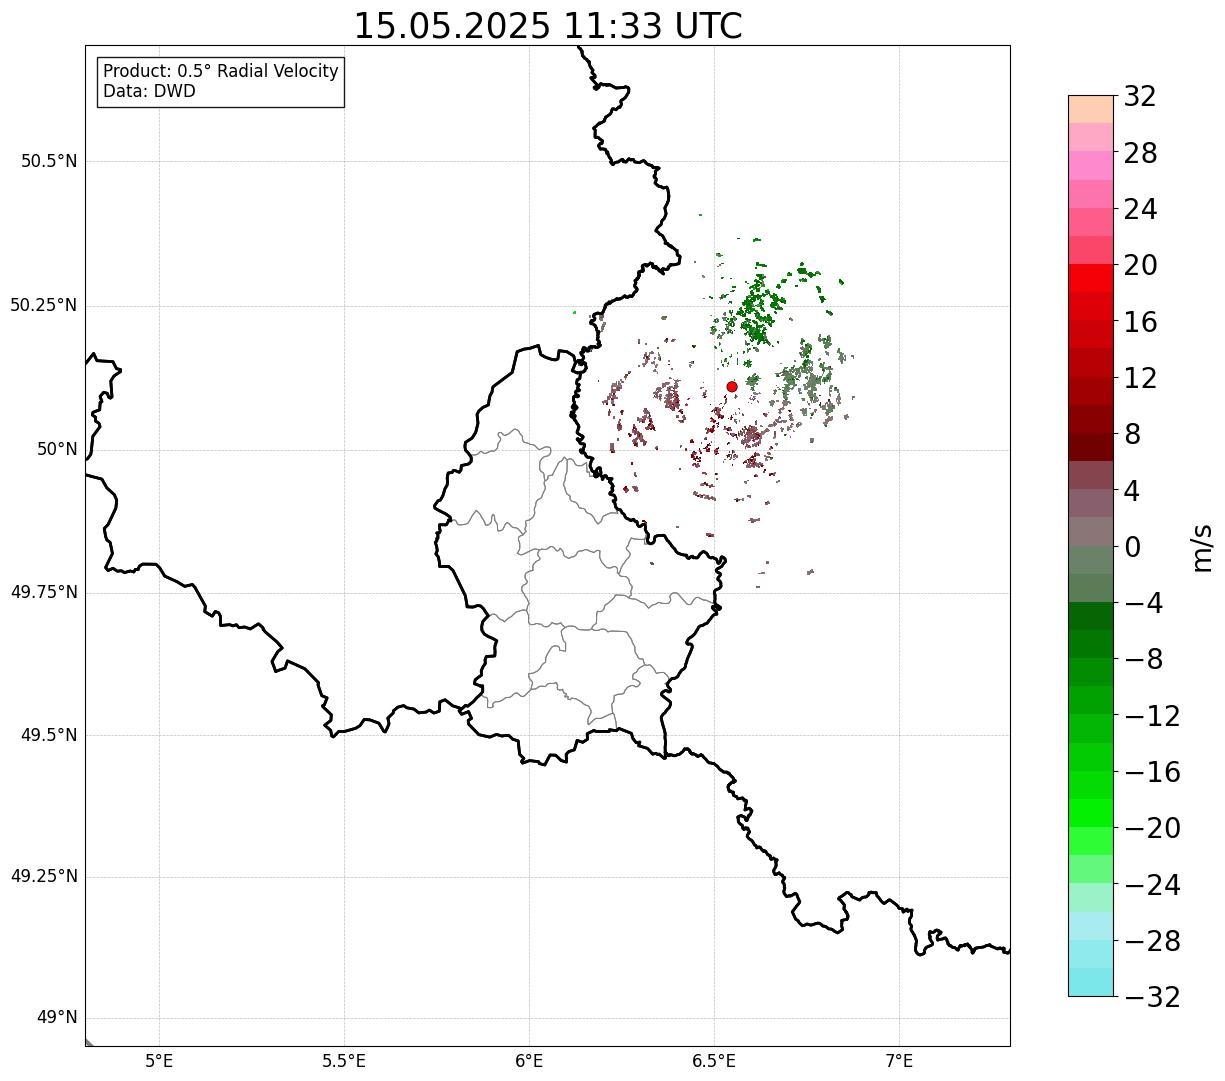Click the 49.75°N latitude label
The height and width of the screenshot is (1081, 1225).
tap(44, 592)
